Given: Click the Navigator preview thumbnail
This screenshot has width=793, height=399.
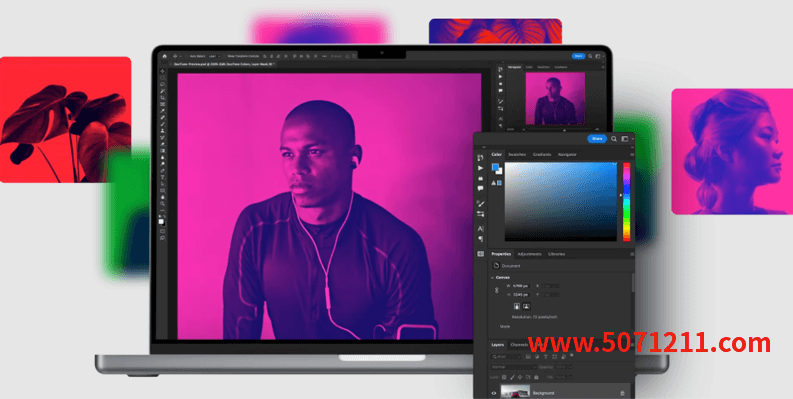Looking at the screenshot, I should click(555, 98).
